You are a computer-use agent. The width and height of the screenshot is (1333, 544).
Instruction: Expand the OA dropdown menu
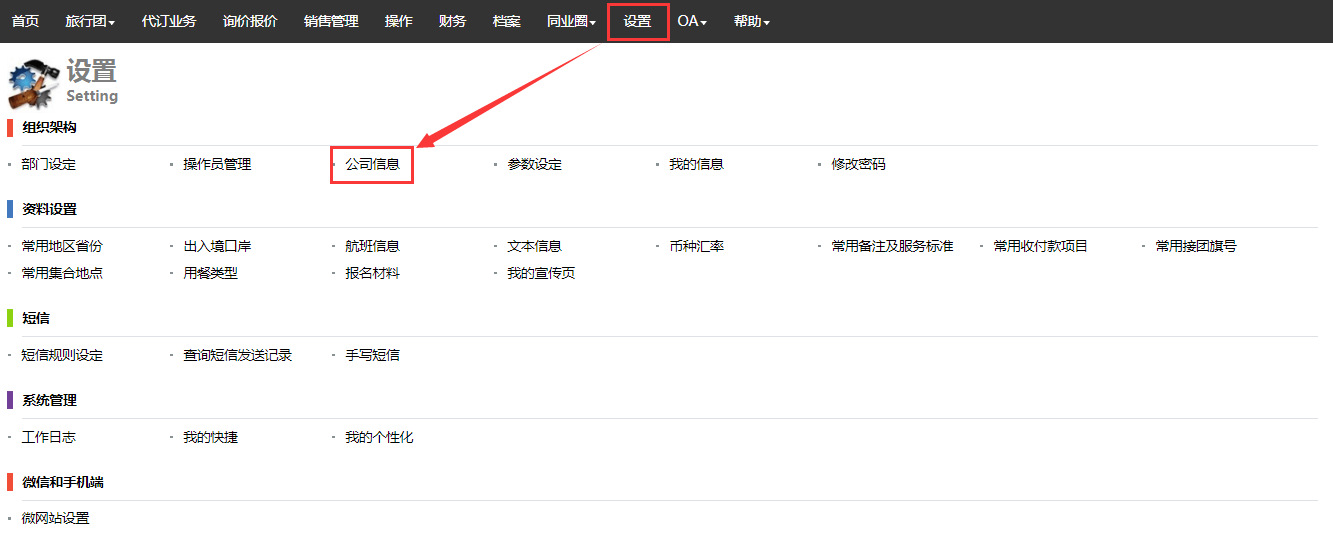692,21
